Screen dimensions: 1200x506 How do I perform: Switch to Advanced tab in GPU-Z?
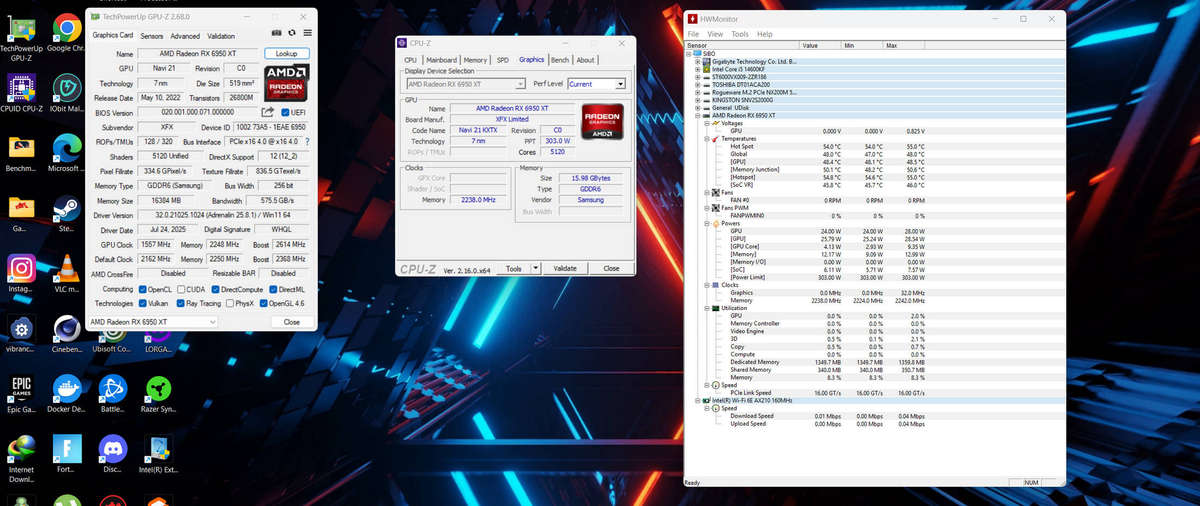(185, 36)
